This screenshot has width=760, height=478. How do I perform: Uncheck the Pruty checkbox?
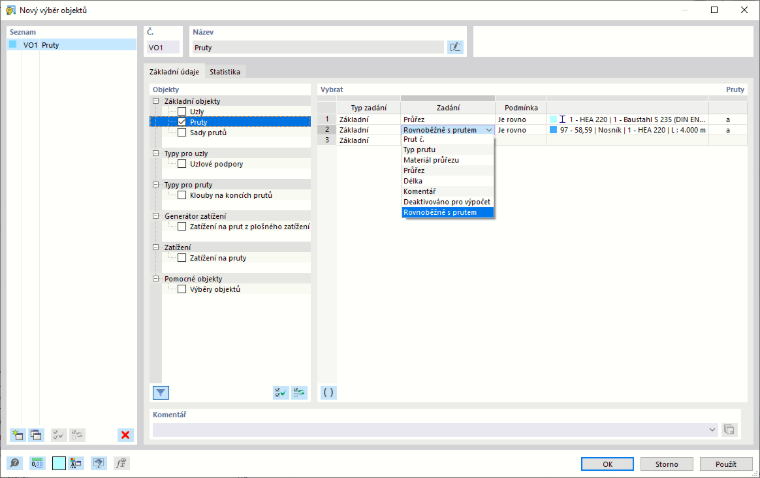(182, 122)
